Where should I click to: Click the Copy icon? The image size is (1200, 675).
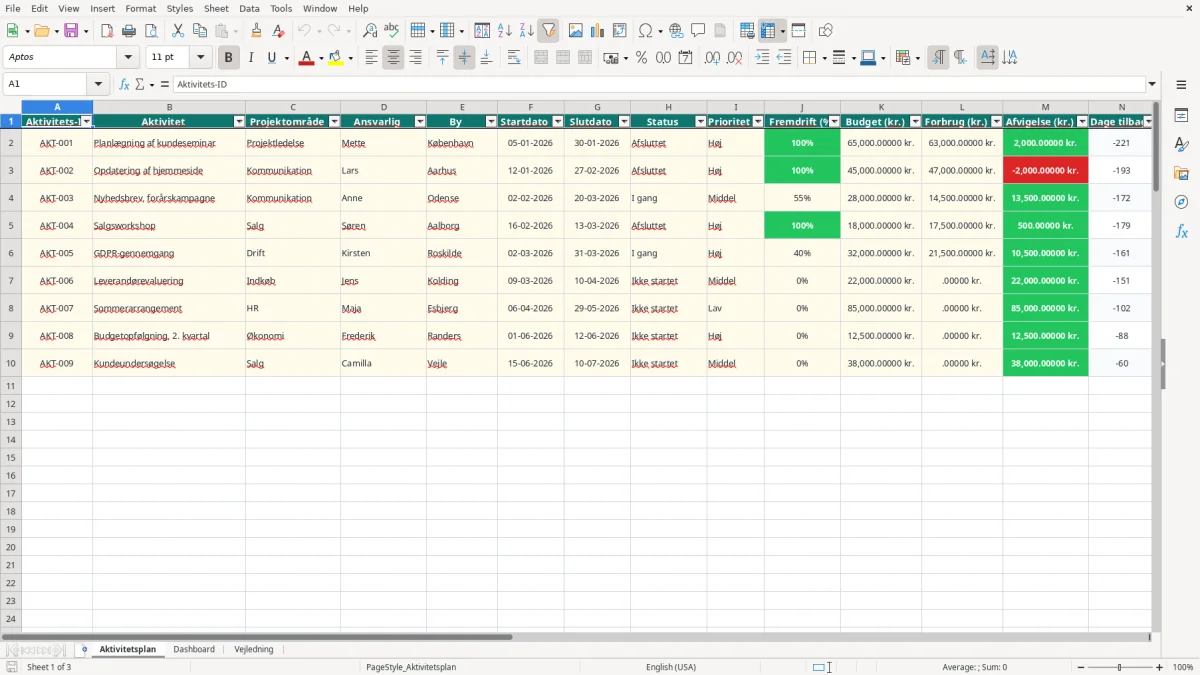coord(199,31)
